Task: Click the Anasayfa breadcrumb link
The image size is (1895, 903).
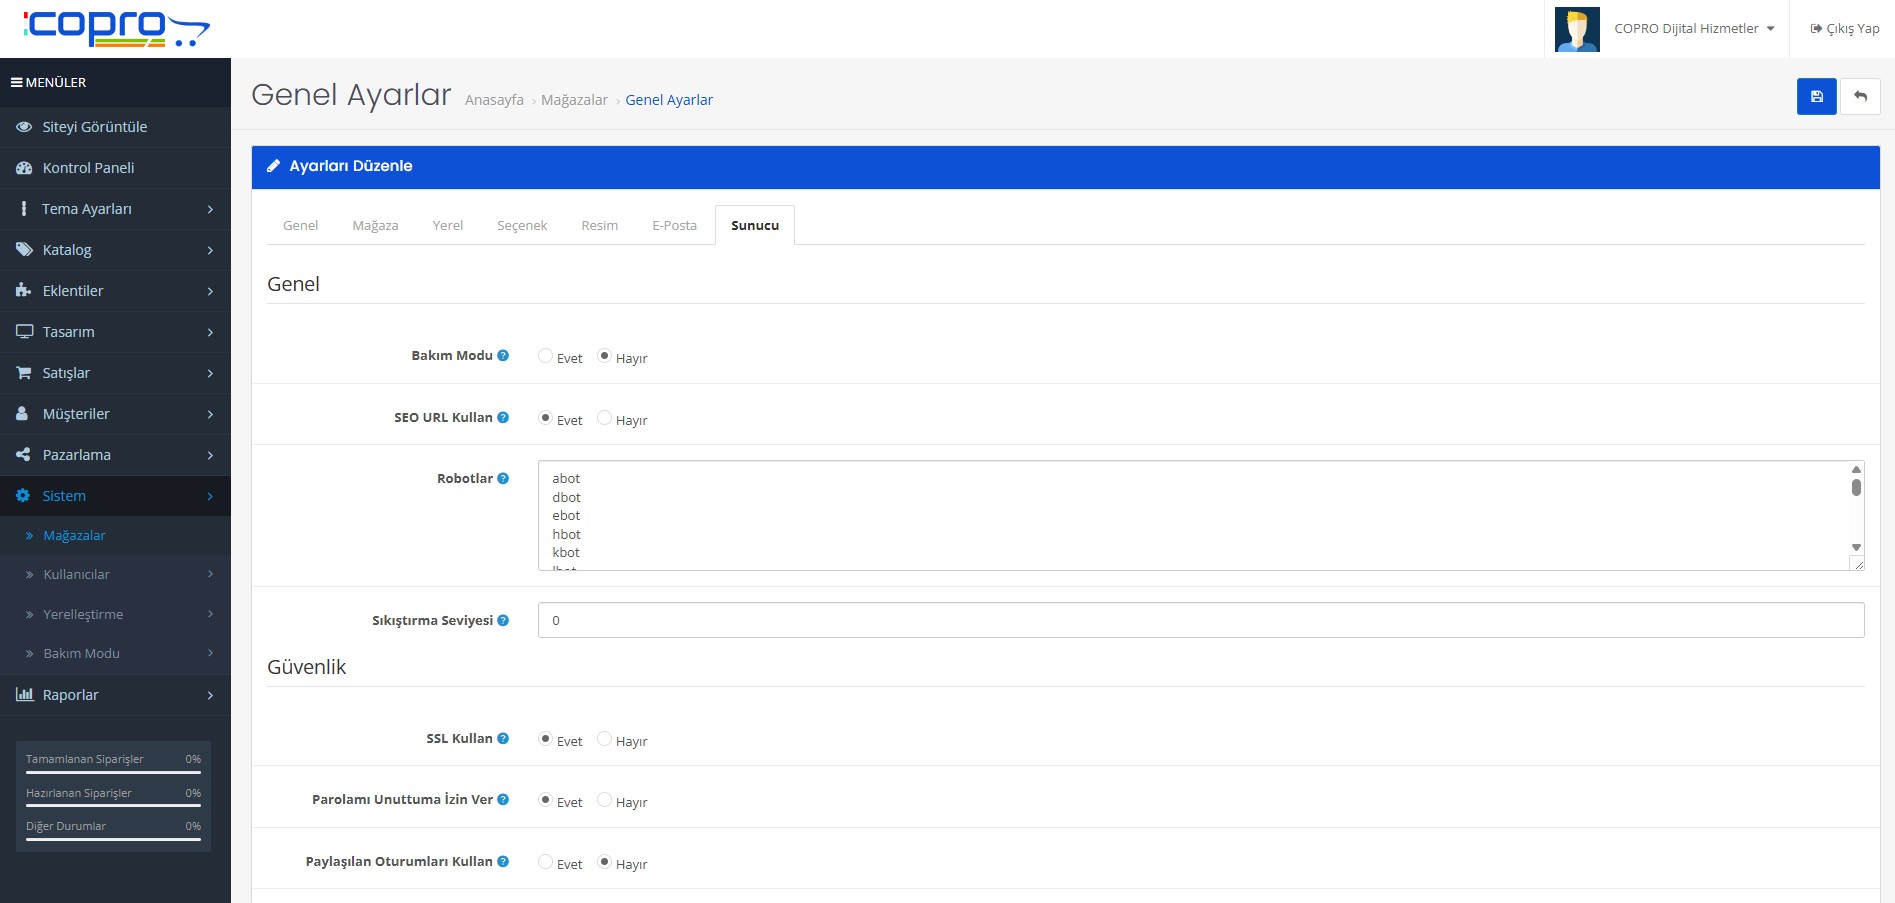Action: [x=494, y=100]
